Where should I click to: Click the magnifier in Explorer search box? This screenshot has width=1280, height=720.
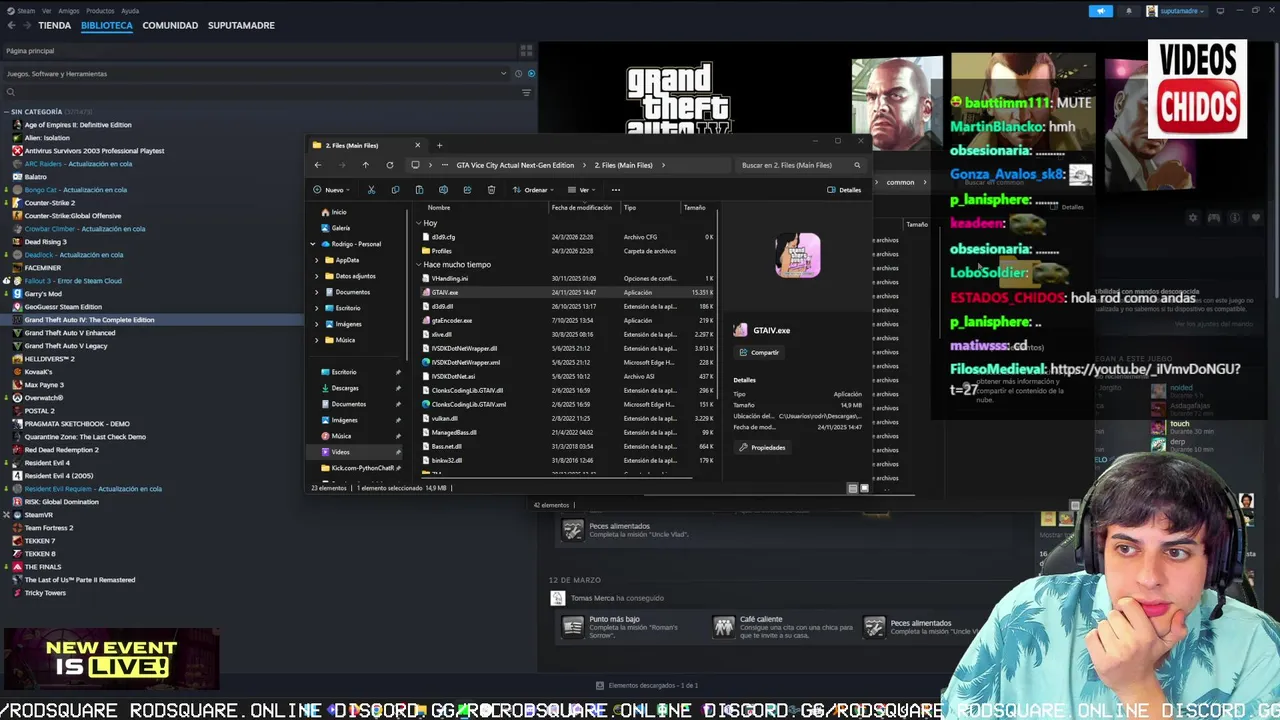(857, 165)
